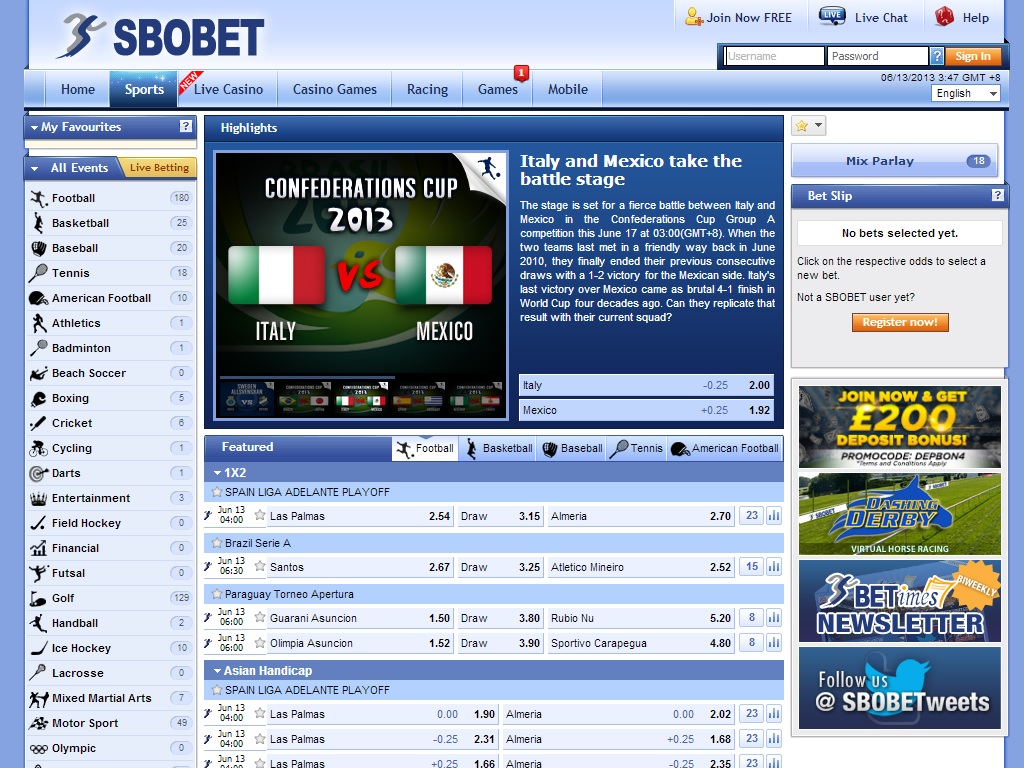Favourite the Olimpia Asuncion match star
1024x768 pixels.
click(x=260, y=643)
